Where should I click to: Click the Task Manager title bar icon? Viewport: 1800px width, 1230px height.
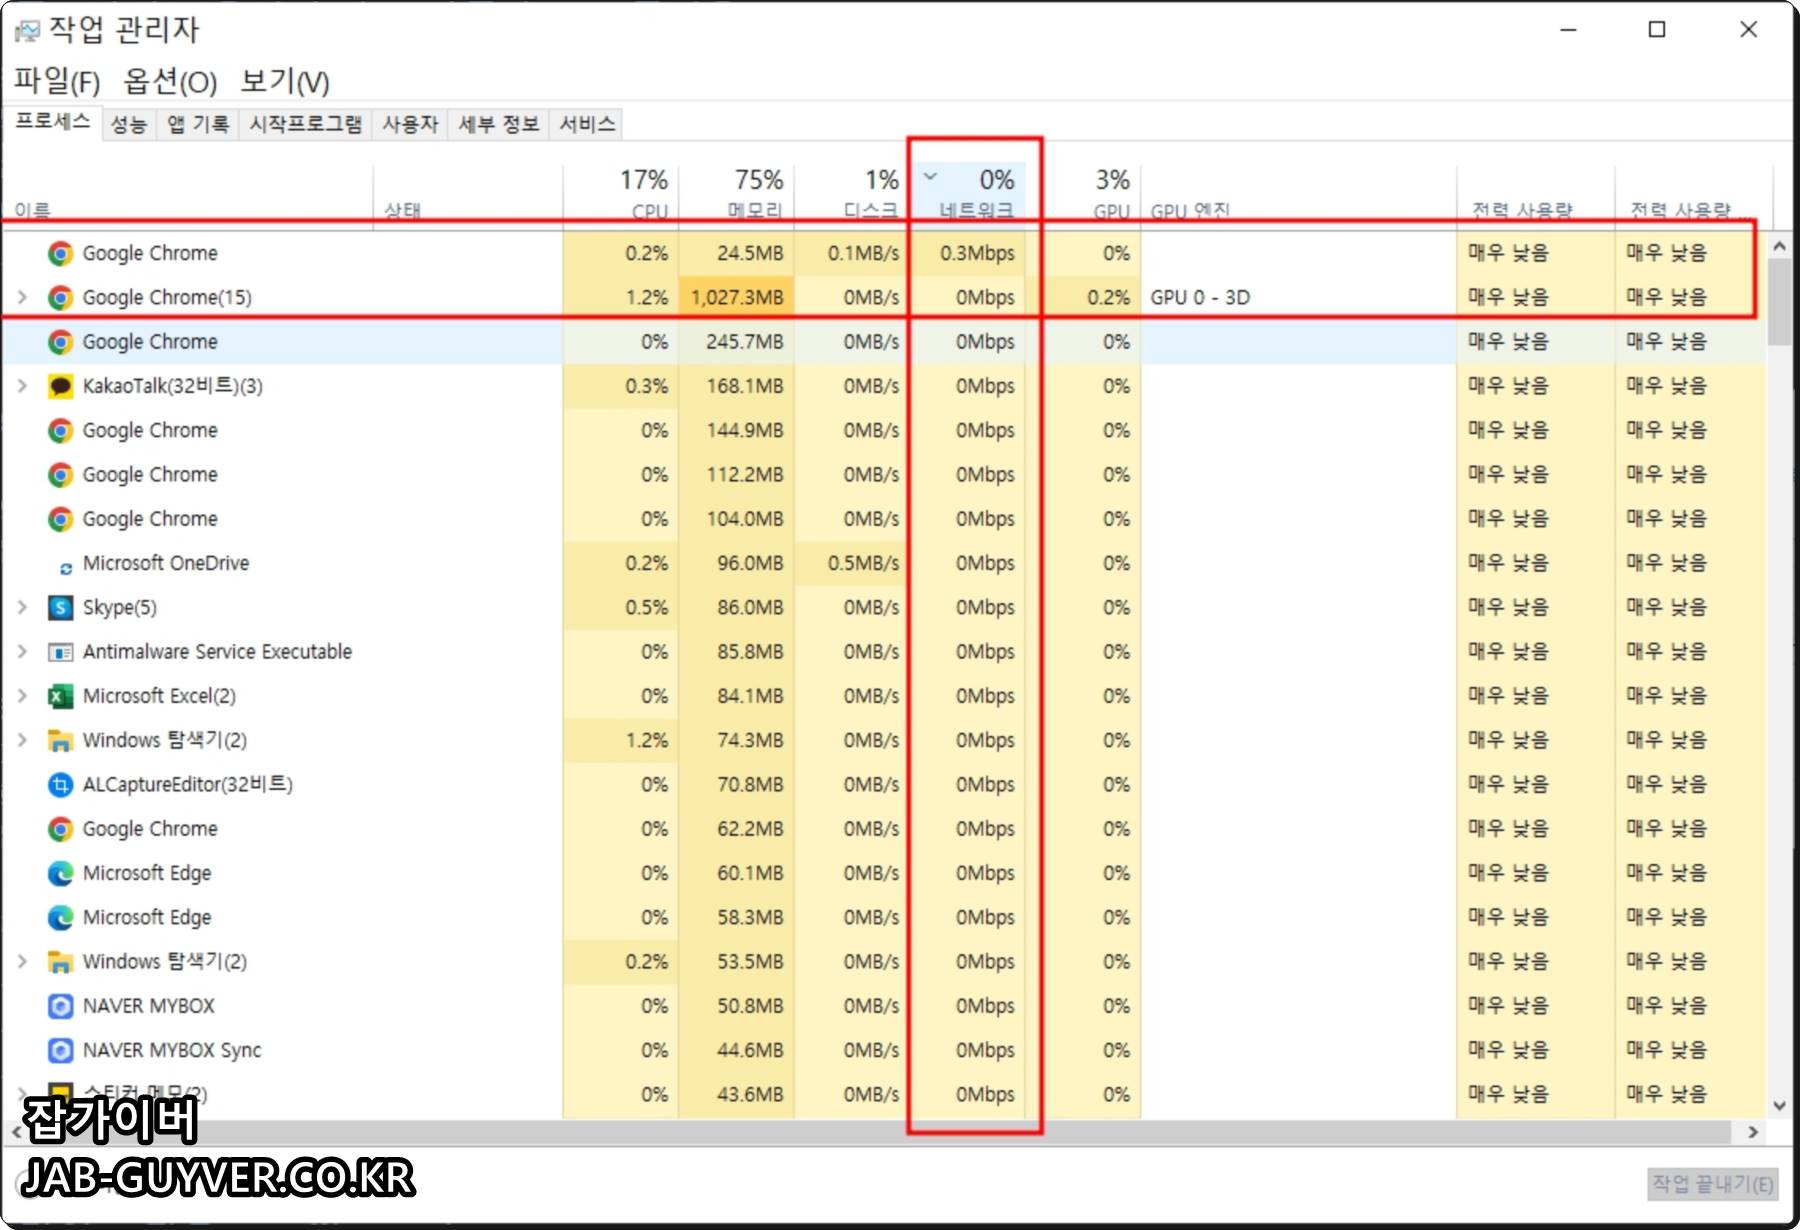(x=27, y=31)
